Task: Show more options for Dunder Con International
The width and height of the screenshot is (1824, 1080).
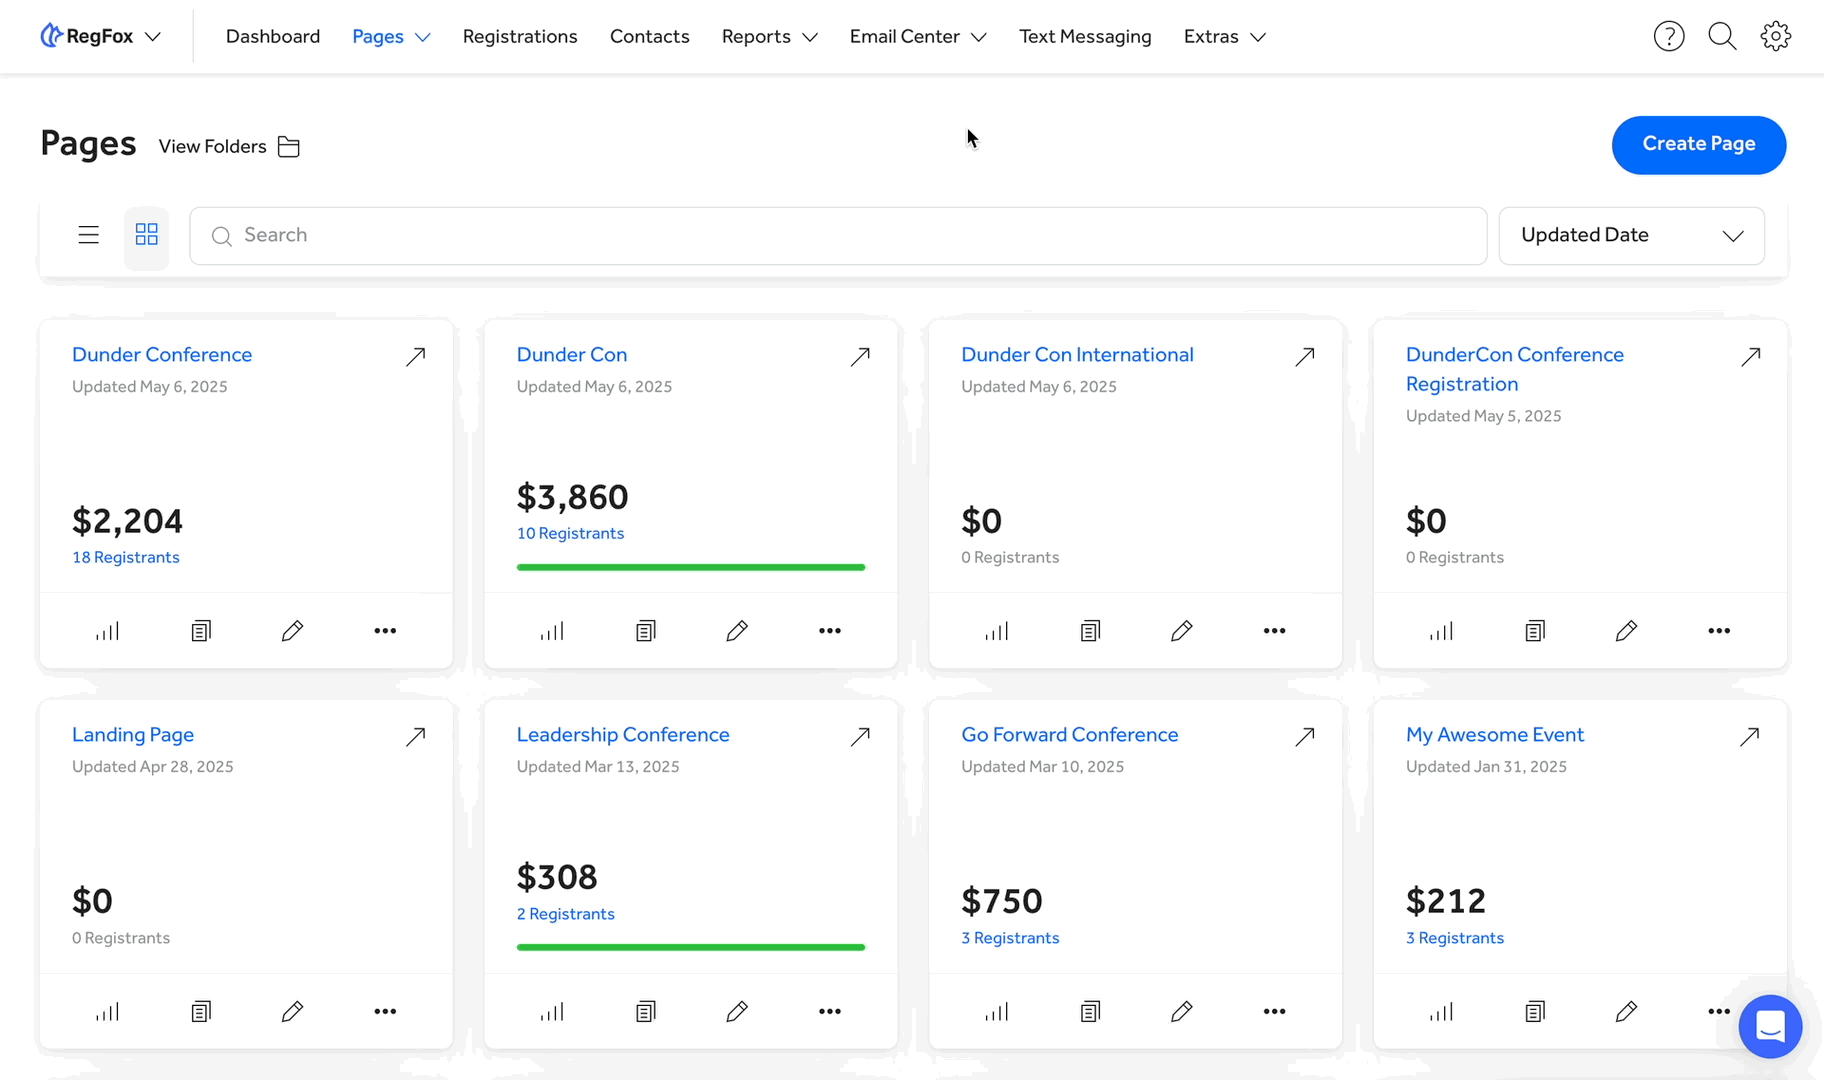Action: [1274, 631]
